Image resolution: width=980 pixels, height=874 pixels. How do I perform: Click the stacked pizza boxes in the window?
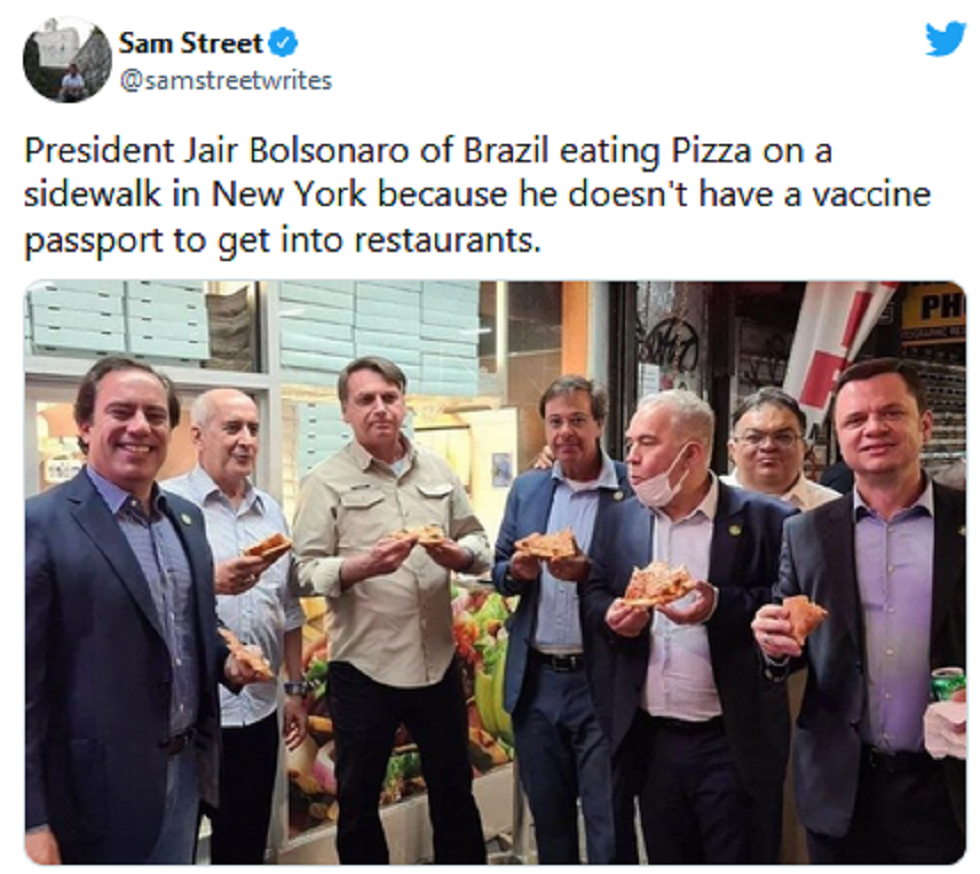click(120, 320)
